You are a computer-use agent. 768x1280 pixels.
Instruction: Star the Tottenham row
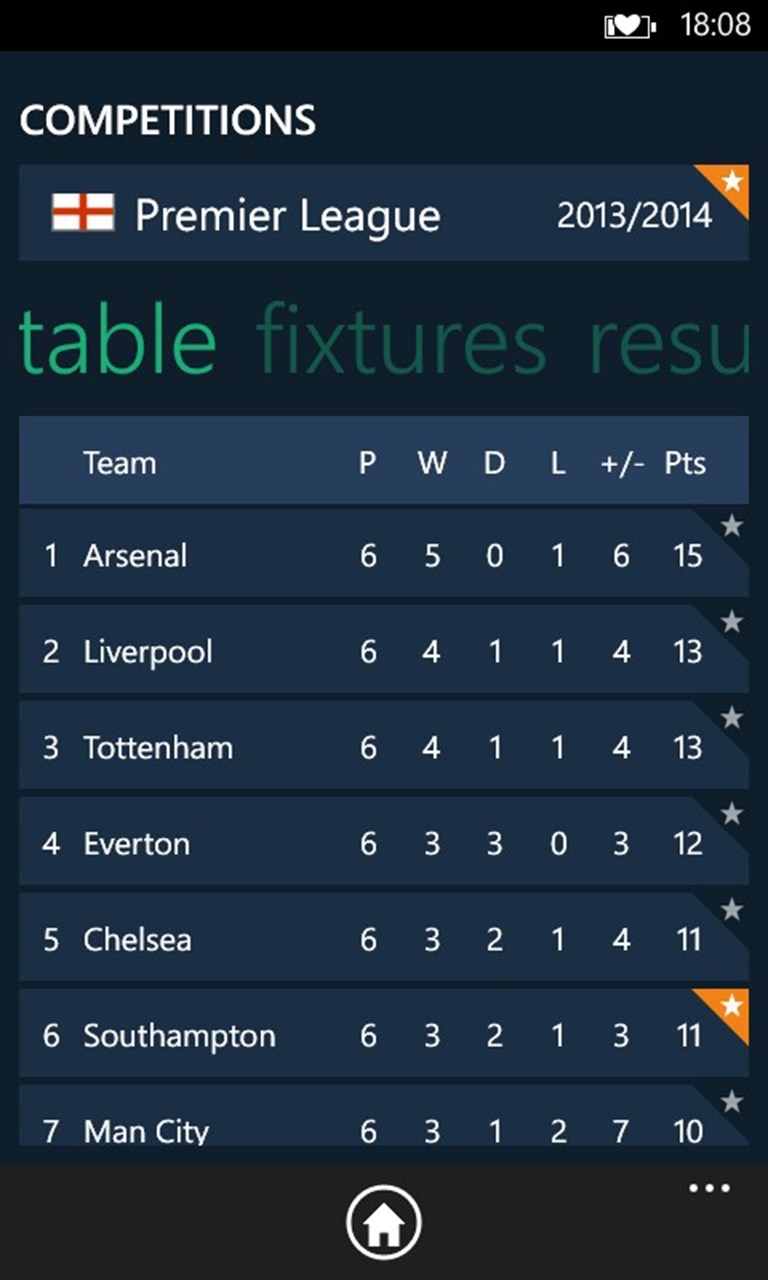(732, 718)
